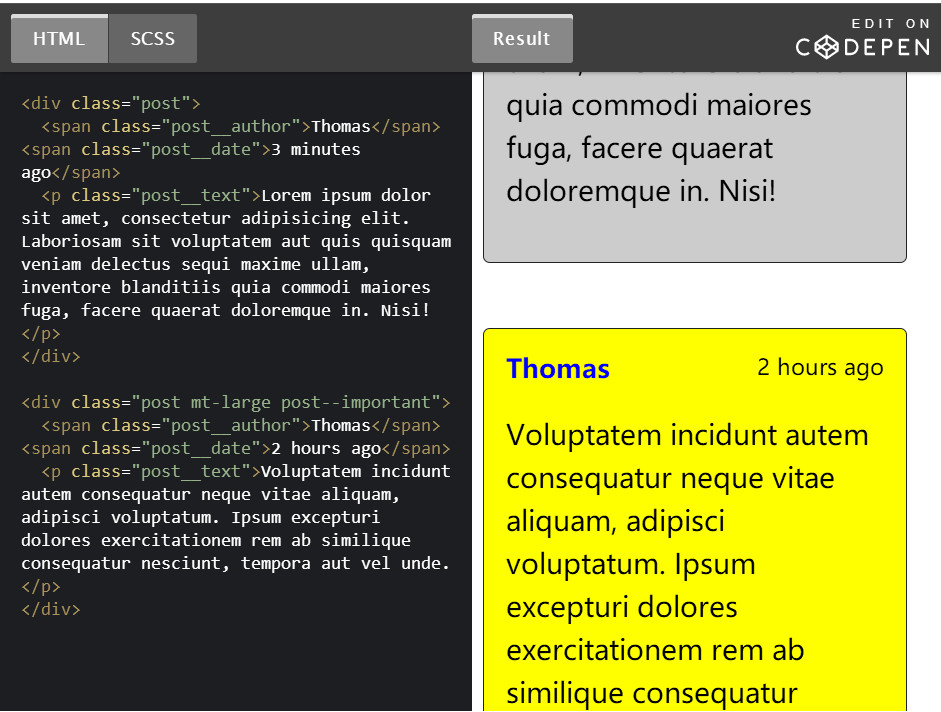The height and width of the screenshot is (712, 941).
Task: Click the "post mt-large post--important" code line
Action: tap(235, 402)
